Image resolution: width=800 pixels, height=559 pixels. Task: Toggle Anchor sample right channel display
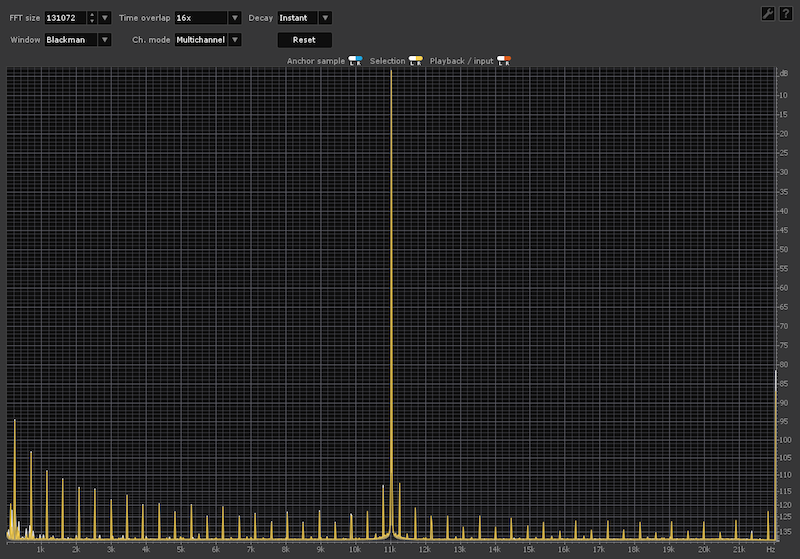click(359, 61)
